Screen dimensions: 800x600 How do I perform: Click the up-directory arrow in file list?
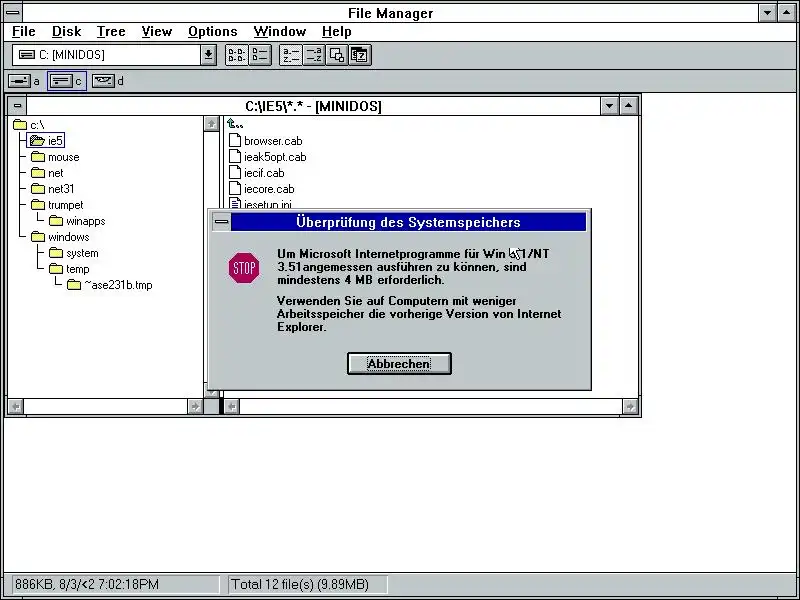coord(235,124)
